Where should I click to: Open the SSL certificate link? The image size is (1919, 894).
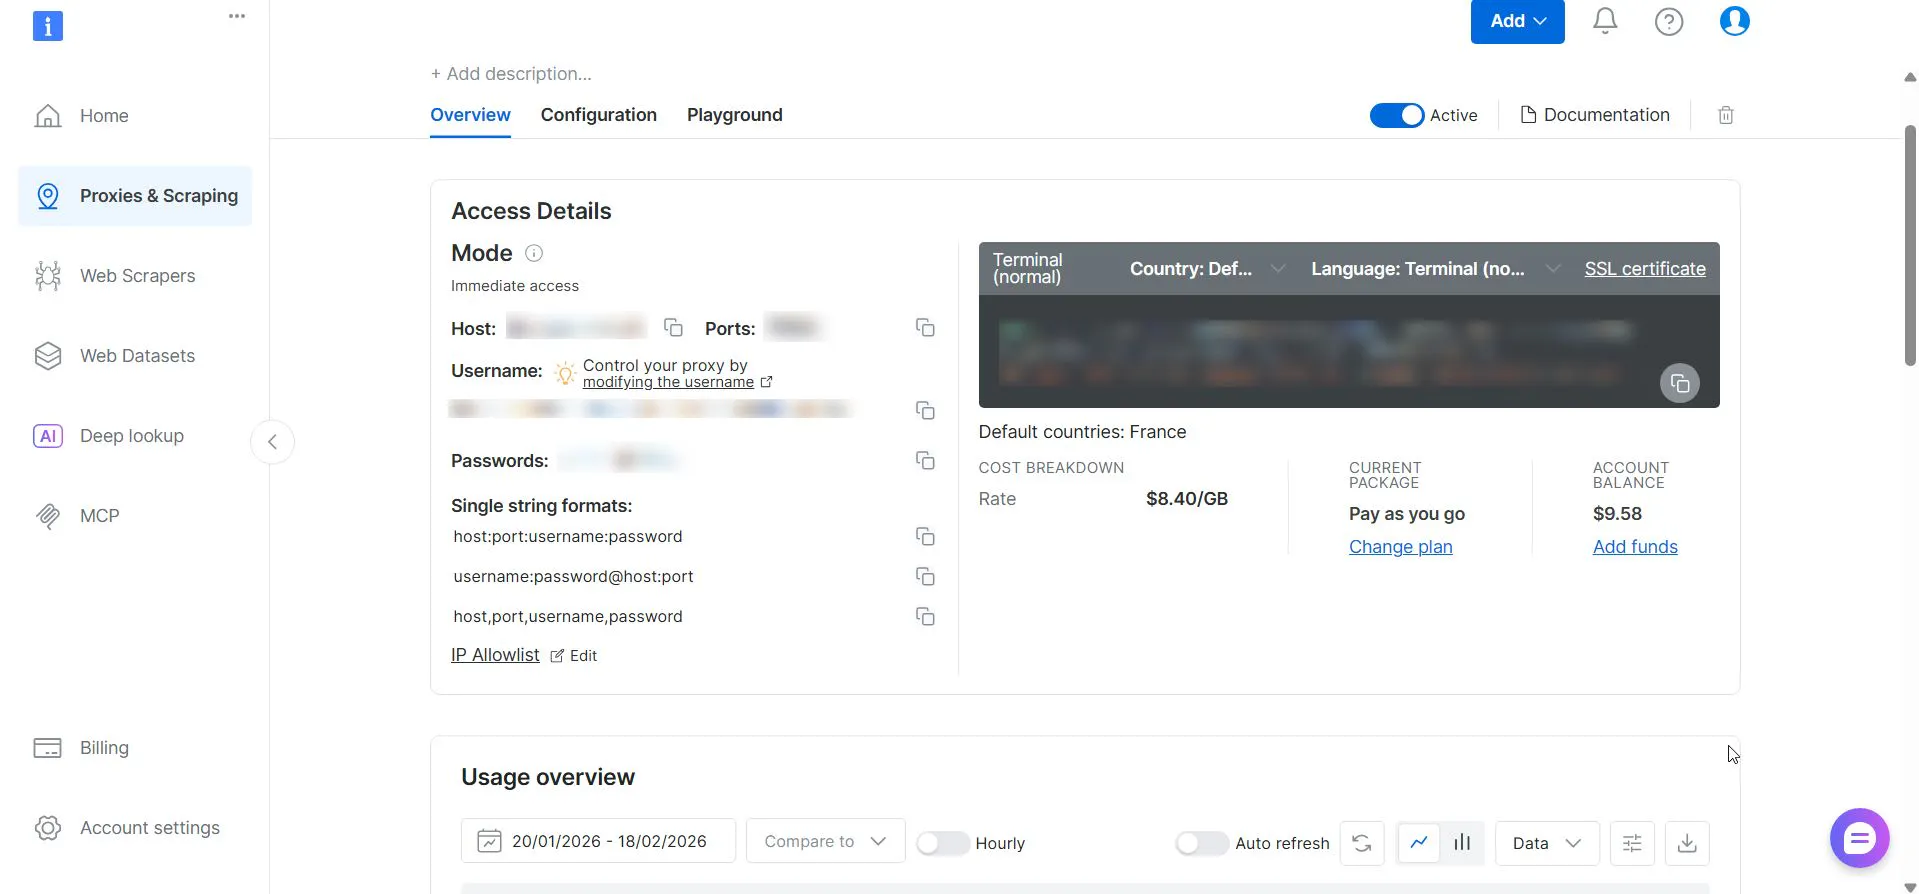[1645, 269]
